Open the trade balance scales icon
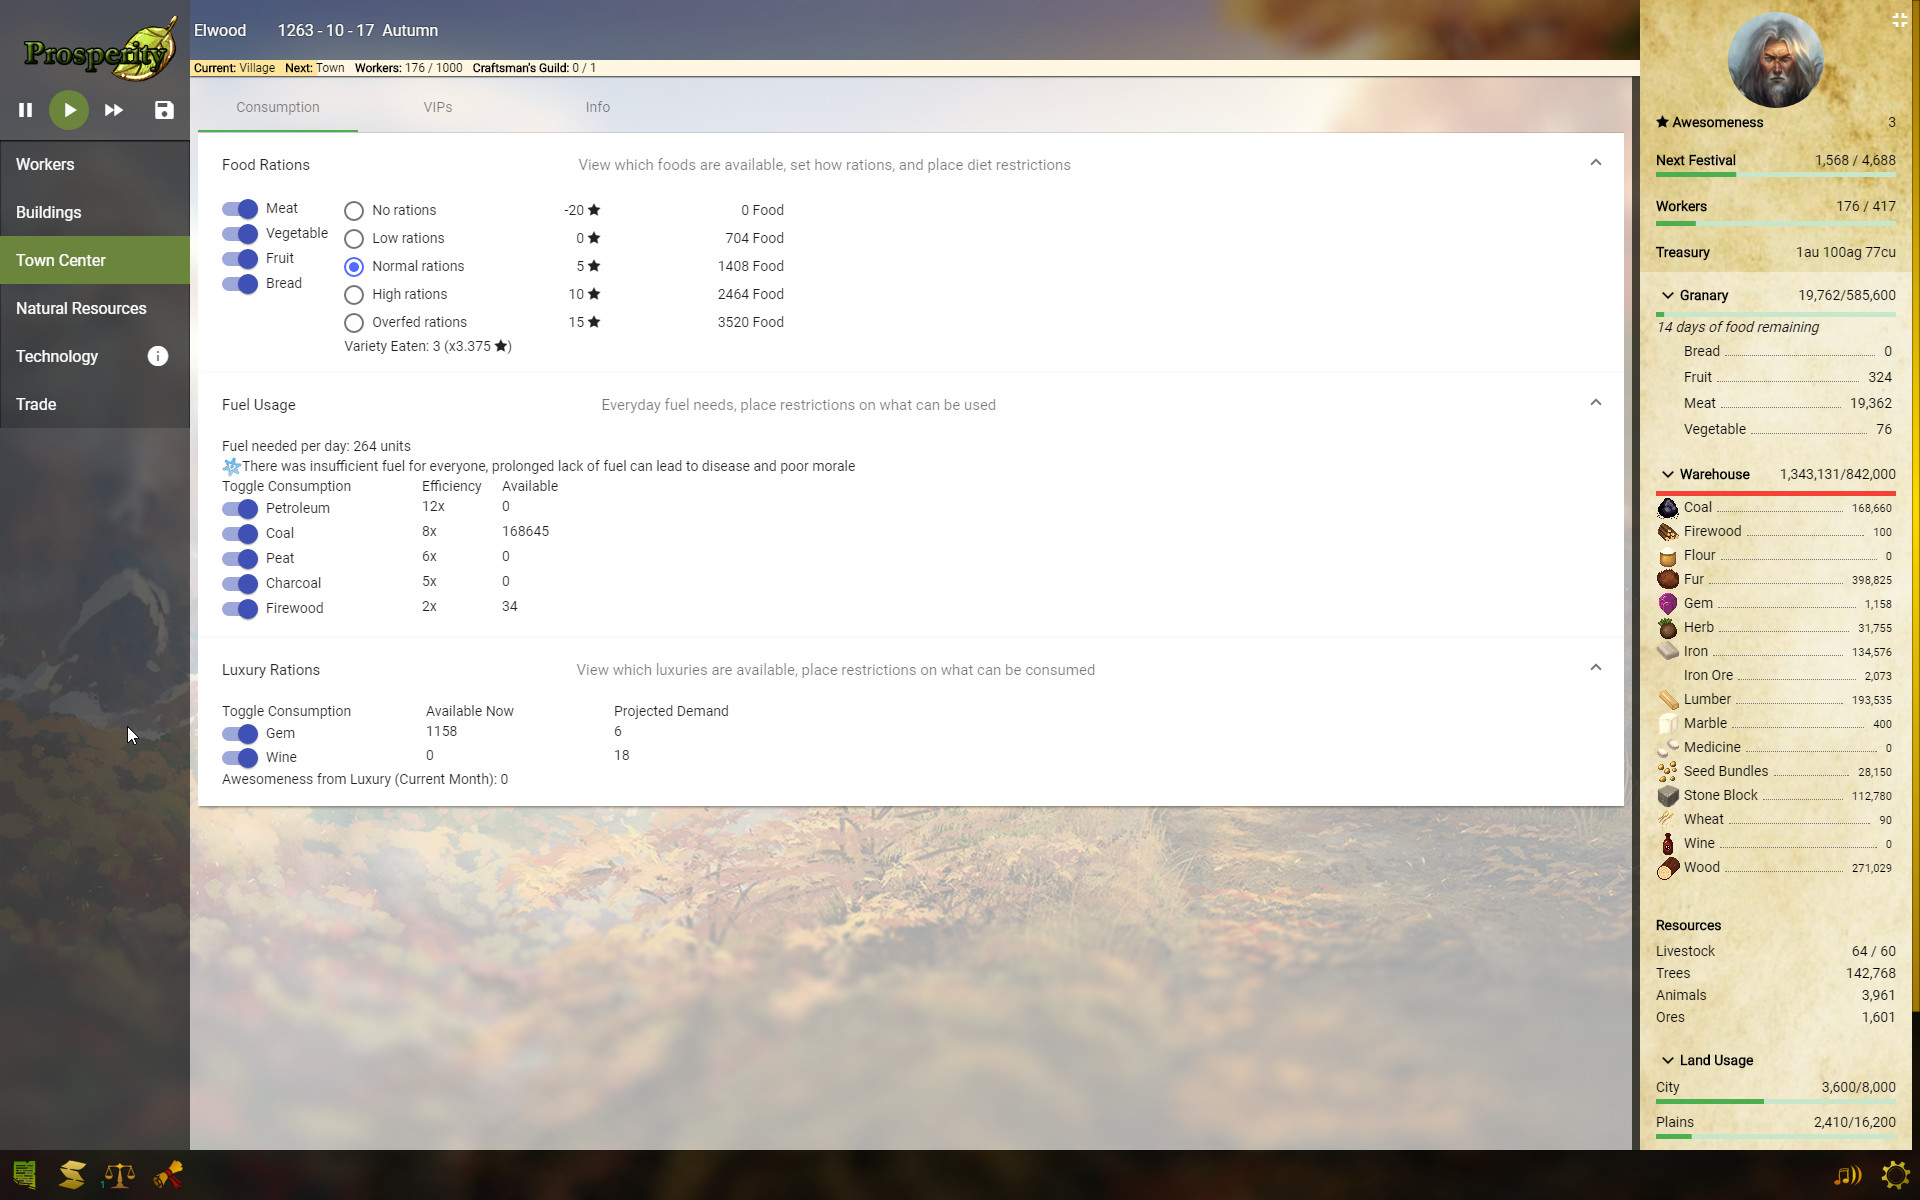Image resolution: width=1920 pixels, height=1200 pixels. point(119,1176)
